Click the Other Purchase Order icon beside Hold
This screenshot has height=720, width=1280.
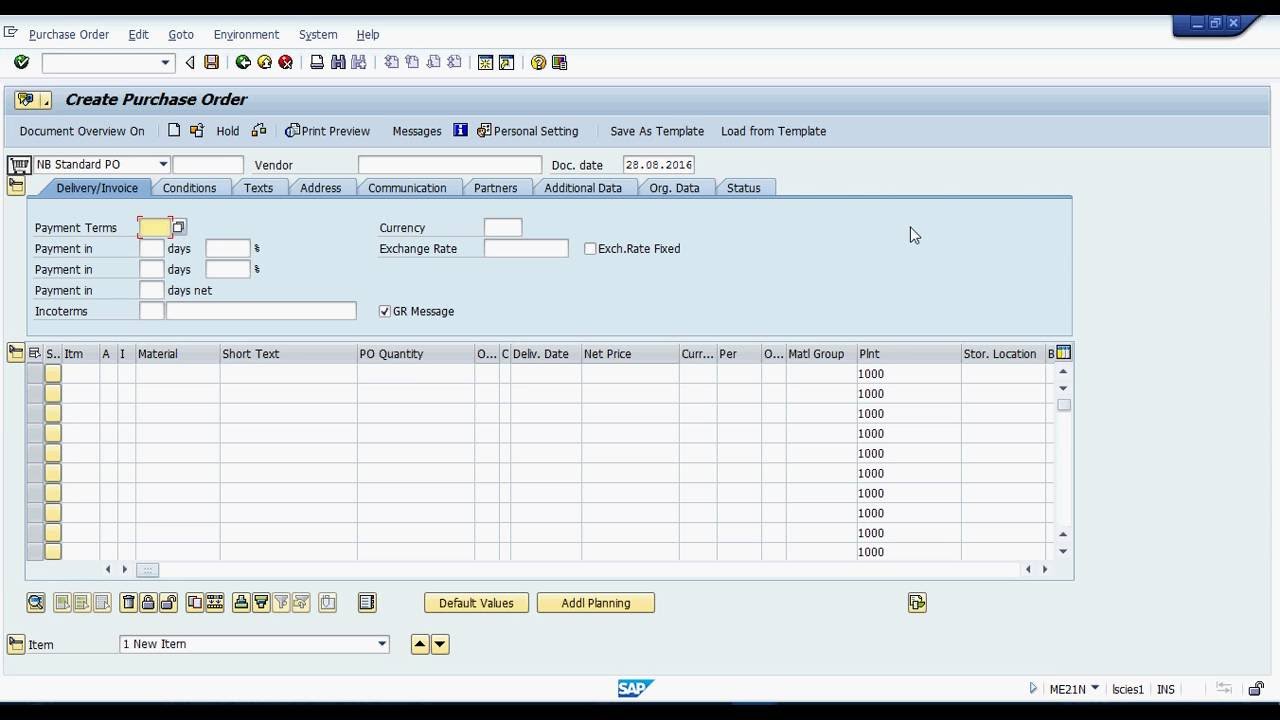point(196,130)
